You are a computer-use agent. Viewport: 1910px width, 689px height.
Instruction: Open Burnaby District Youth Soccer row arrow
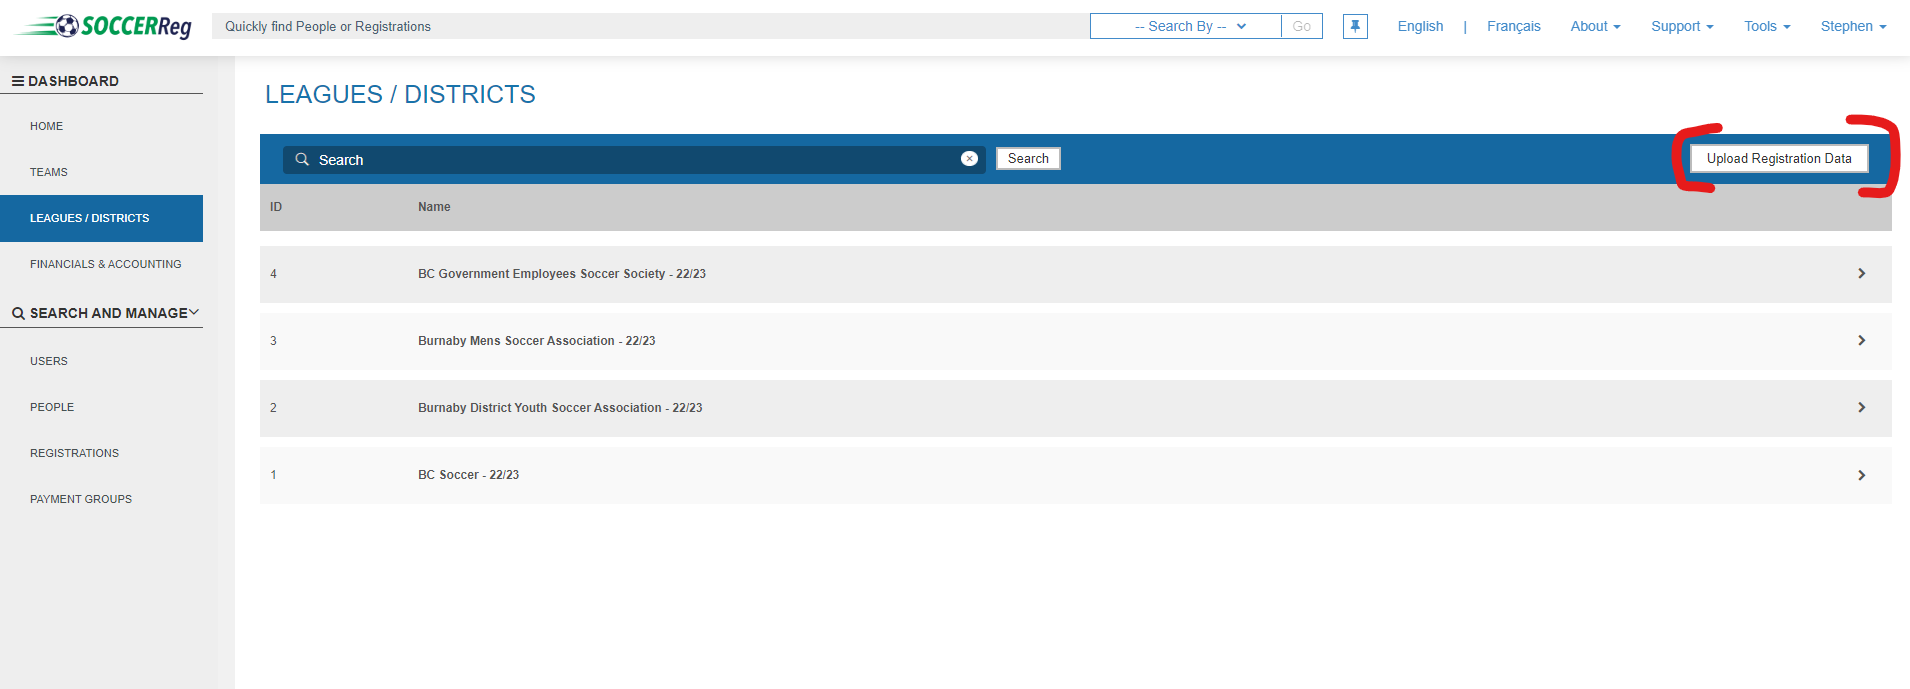click(x=1861, y=408)
